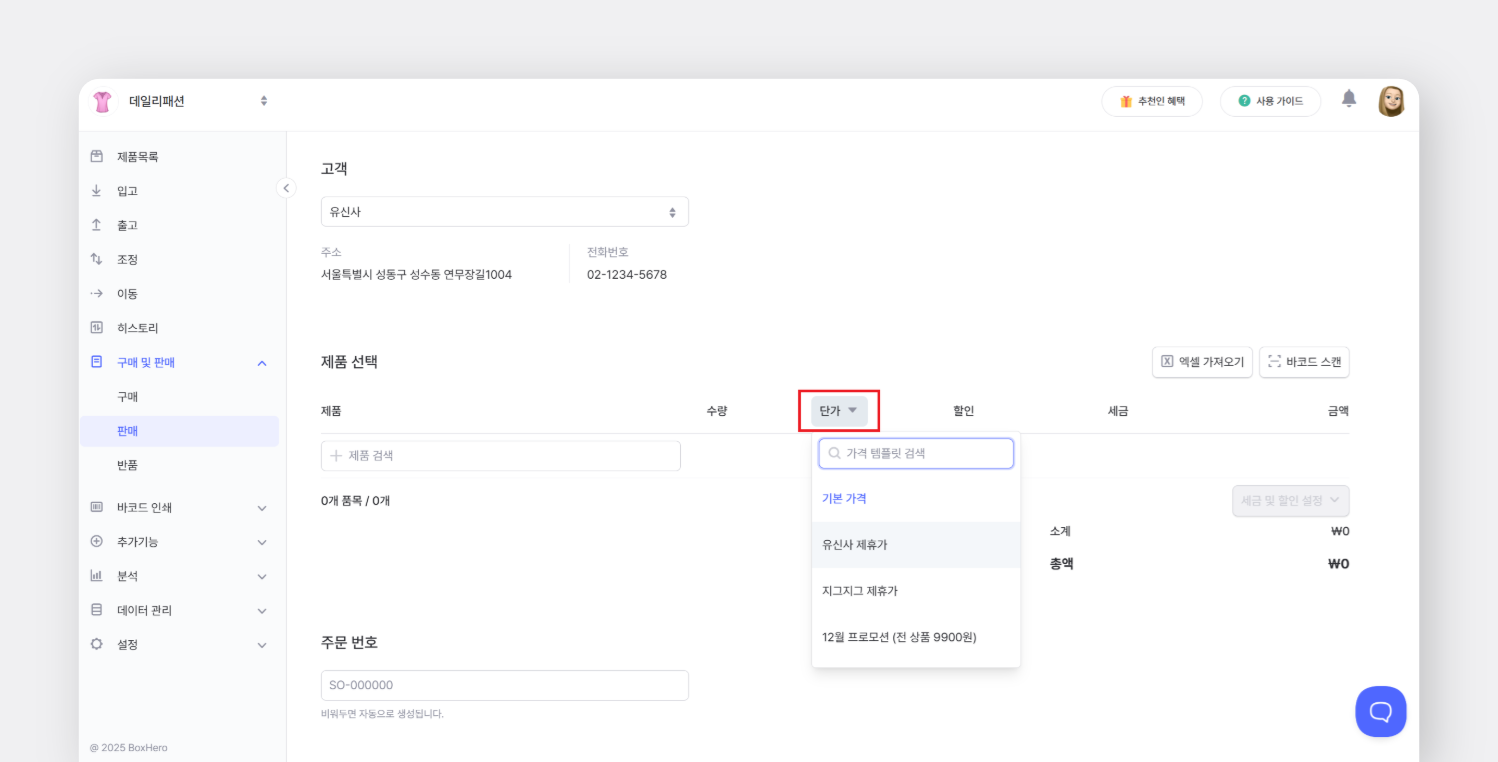Open the 히스토리 history icon

coord(95,327)
